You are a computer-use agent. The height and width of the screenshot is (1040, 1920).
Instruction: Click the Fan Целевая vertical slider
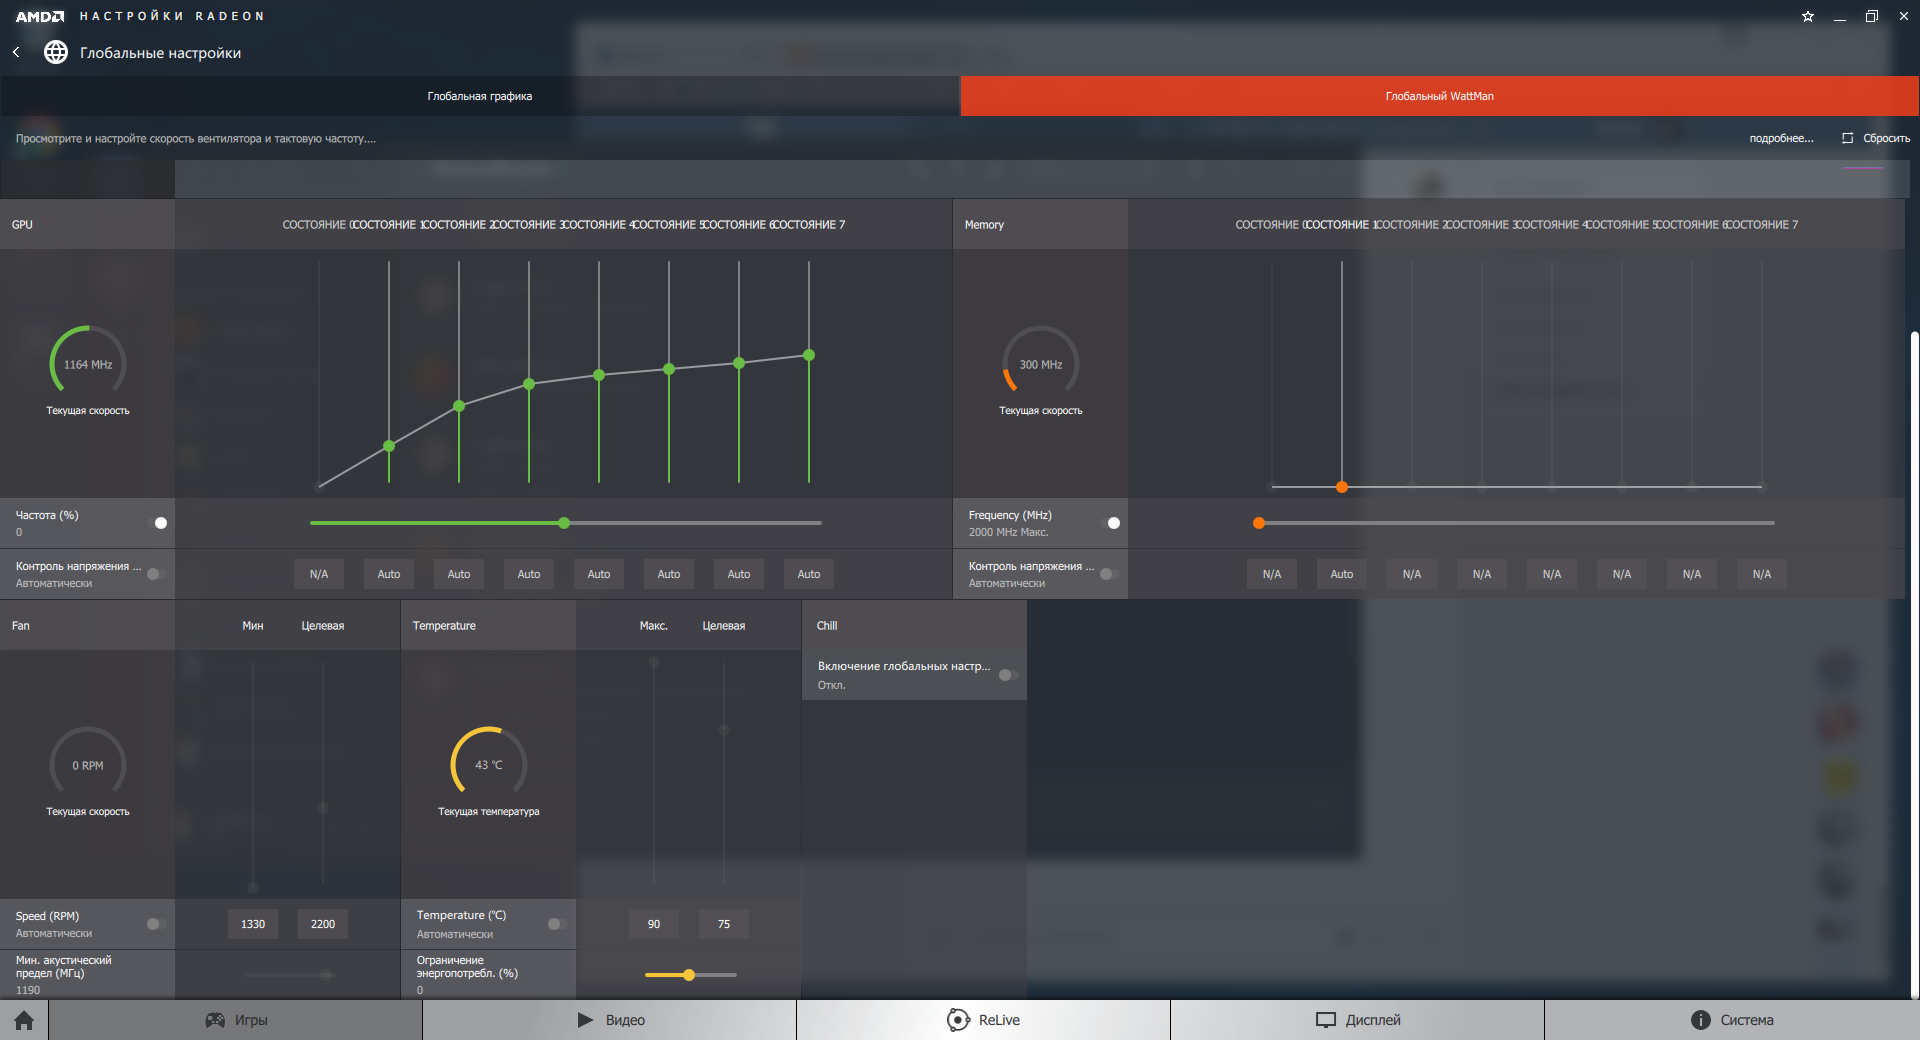pyautogui.click(x=323, y=773)
